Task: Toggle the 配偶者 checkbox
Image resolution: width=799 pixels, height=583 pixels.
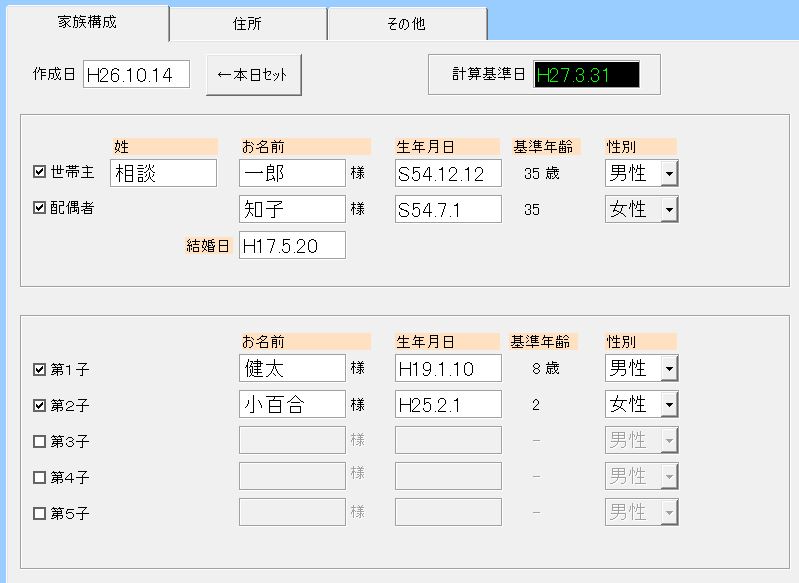Action: 40,209
